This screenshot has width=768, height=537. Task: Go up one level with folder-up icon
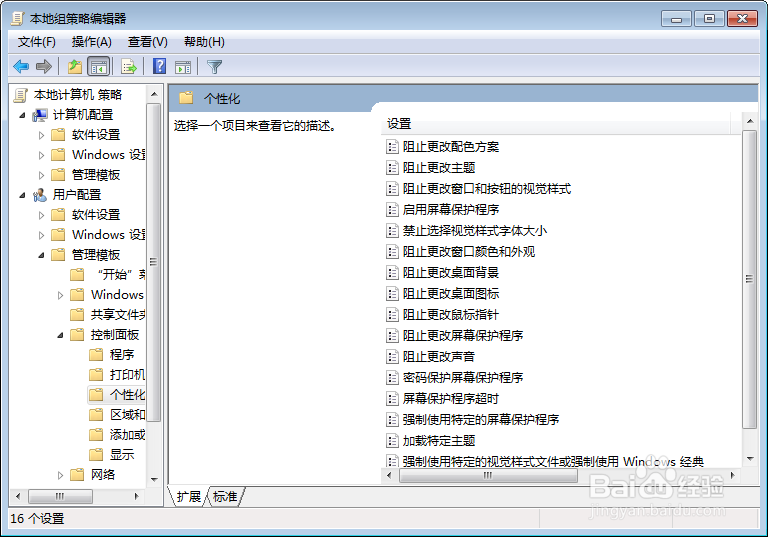pyautogui.click(x=74, y=66)
